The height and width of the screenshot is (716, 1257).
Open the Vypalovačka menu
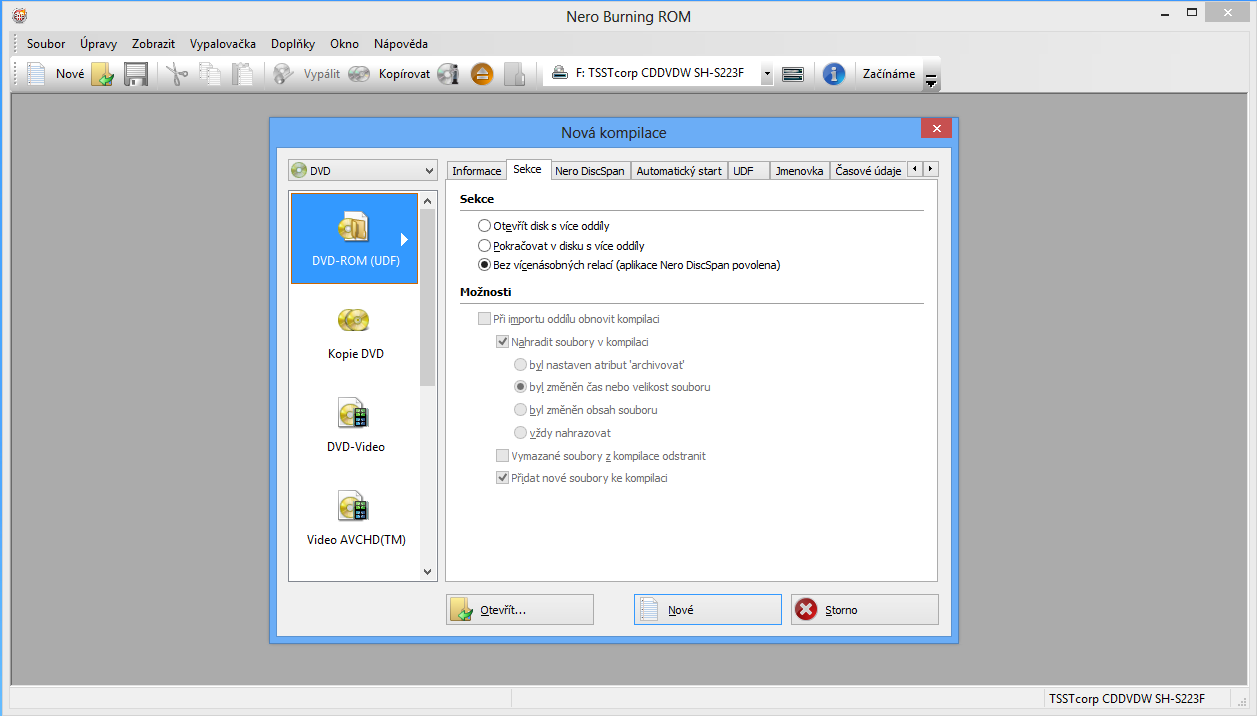pos(223,44)
